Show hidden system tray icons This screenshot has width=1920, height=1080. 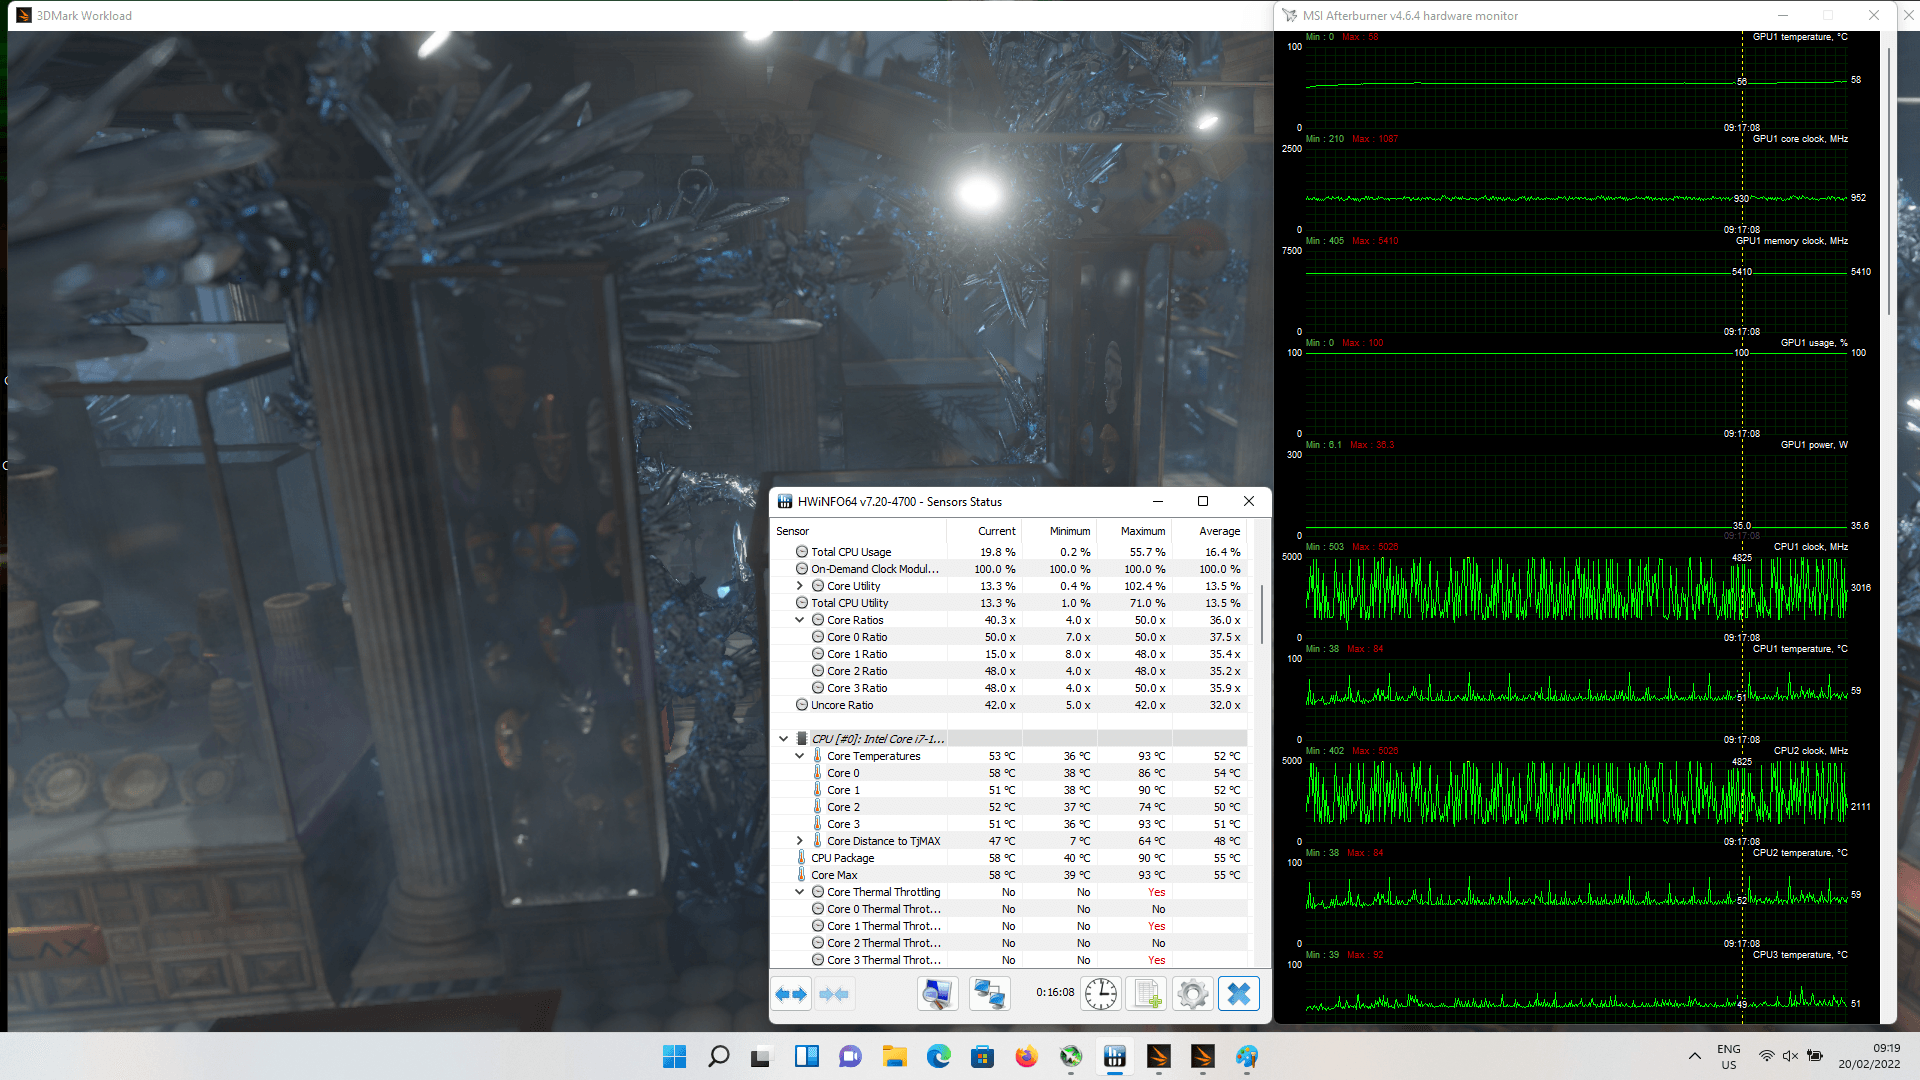(1694, 1056)
